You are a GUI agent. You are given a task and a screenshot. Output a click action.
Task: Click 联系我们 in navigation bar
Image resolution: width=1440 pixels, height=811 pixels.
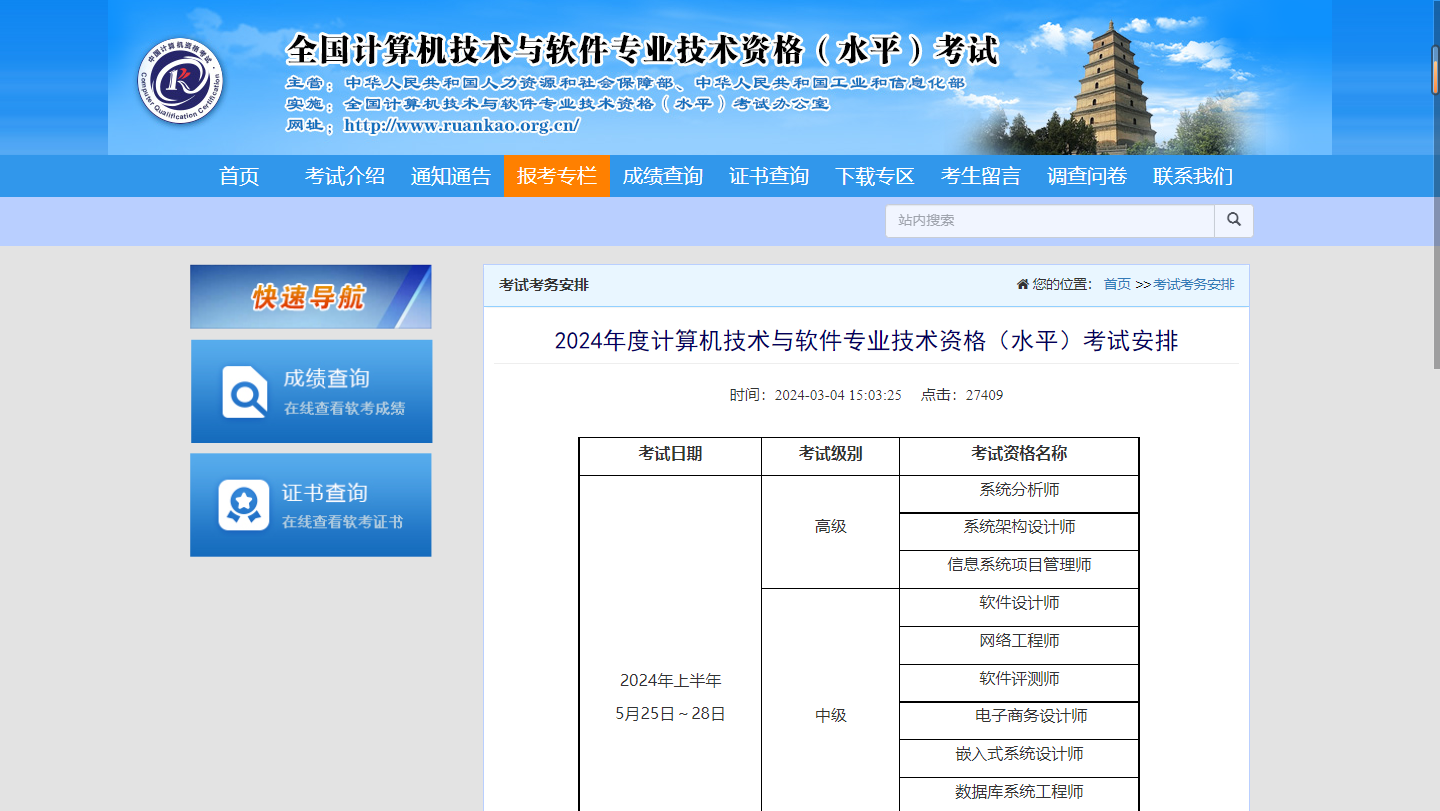1192,176
